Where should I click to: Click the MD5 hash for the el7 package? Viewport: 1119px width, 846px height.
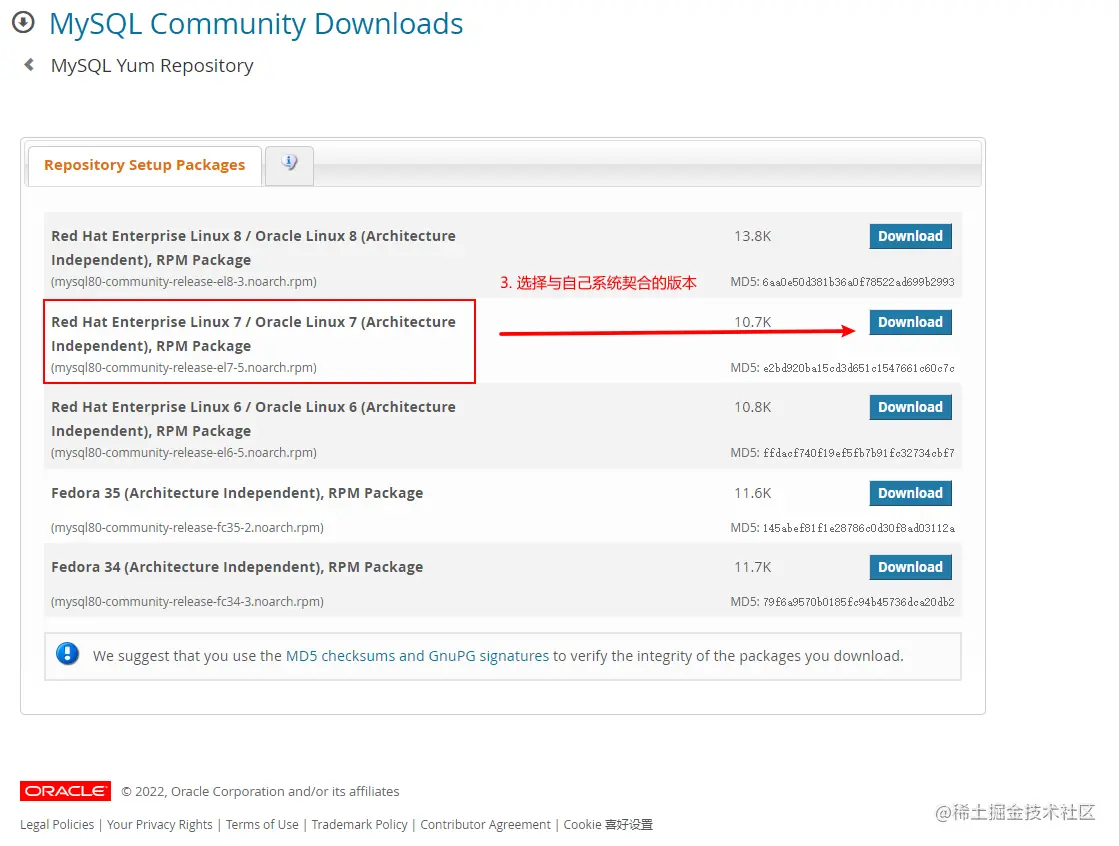point(858,368)
